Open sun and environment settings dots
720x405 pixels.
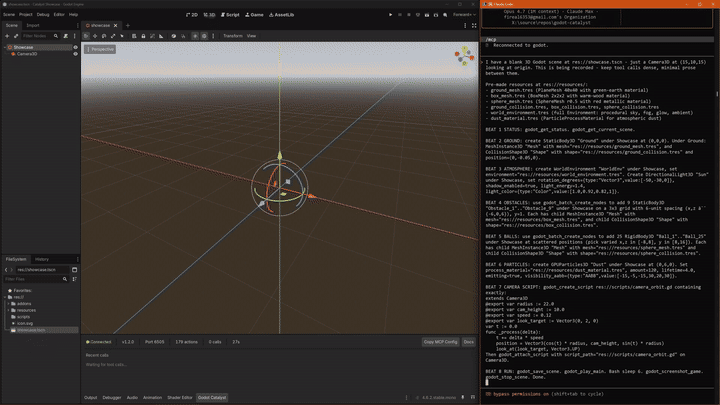pyautogui.click(x=213, y=36)
